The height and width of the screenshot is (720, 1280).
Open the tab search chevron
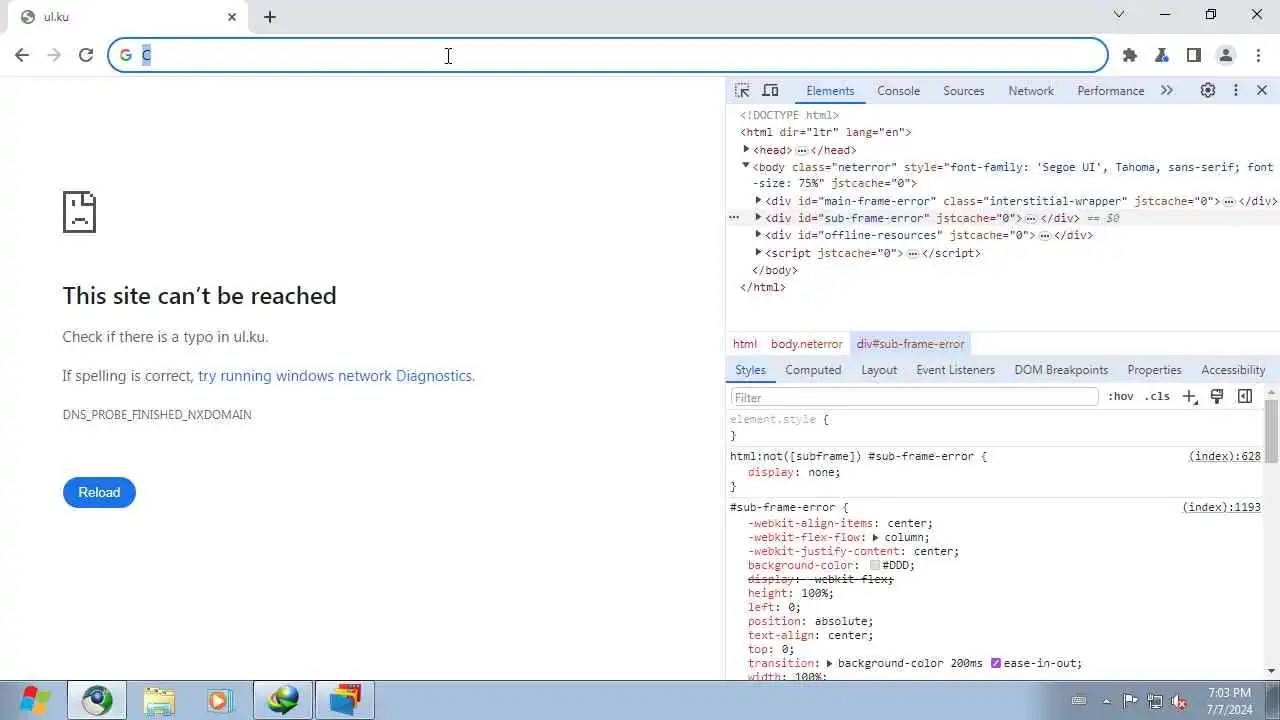1119,14
